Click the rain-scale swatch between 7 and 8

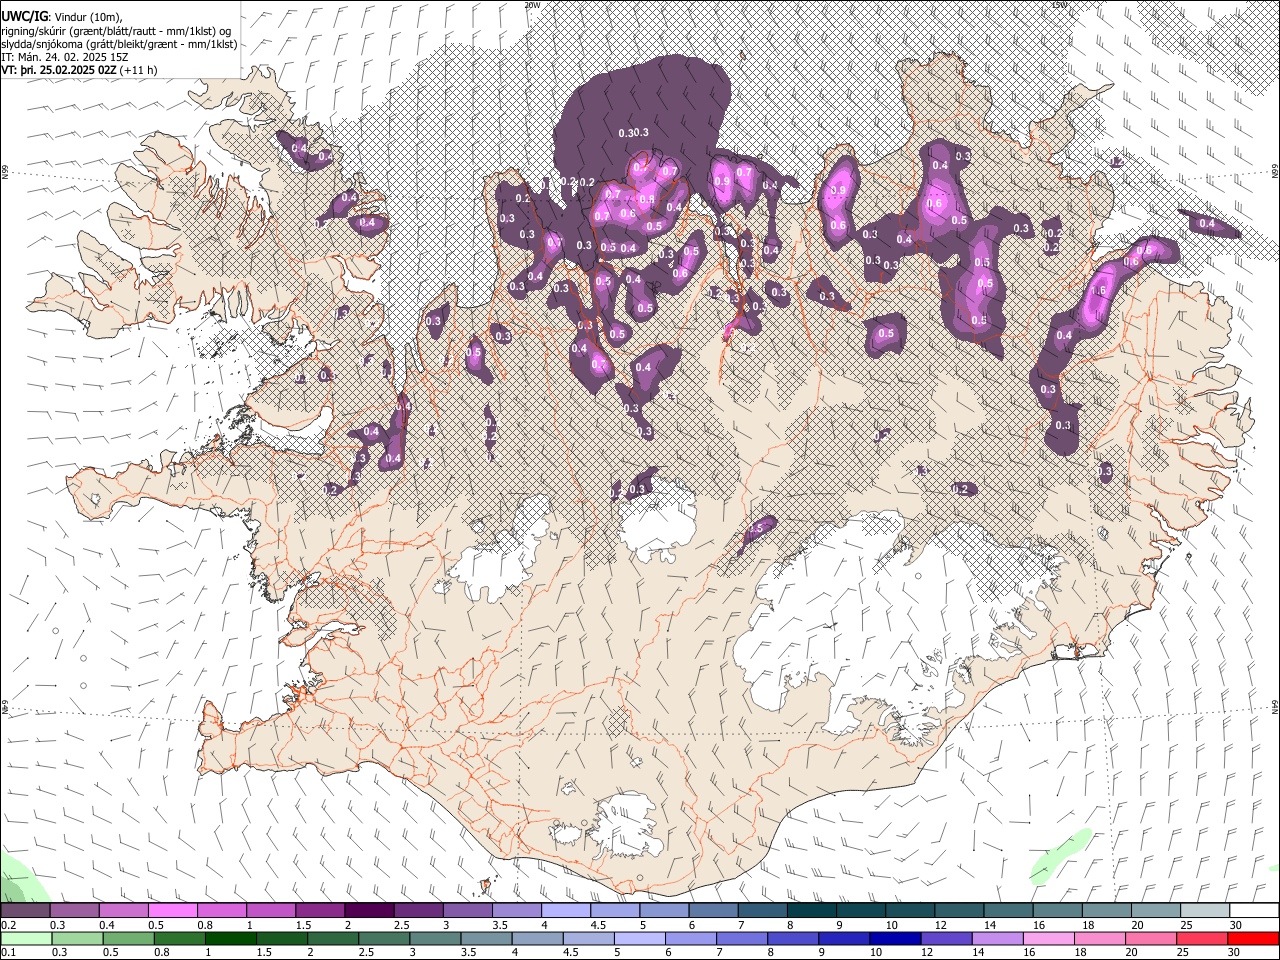[741, 938]
